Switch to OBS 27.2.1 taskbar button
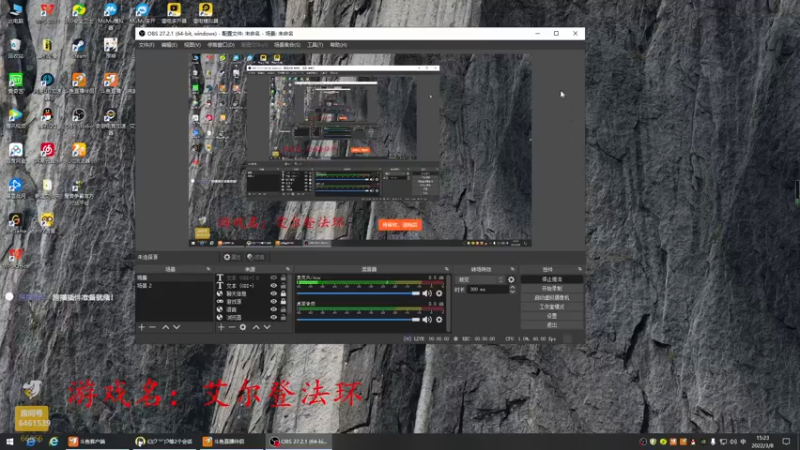This screenshot has width=800, height=450. click(x=299, y=441)
